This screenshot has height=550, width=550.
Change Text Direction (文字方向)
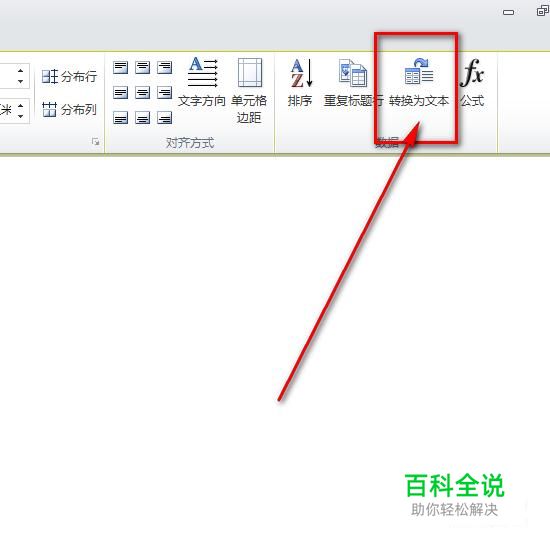[x=202, y=82]
